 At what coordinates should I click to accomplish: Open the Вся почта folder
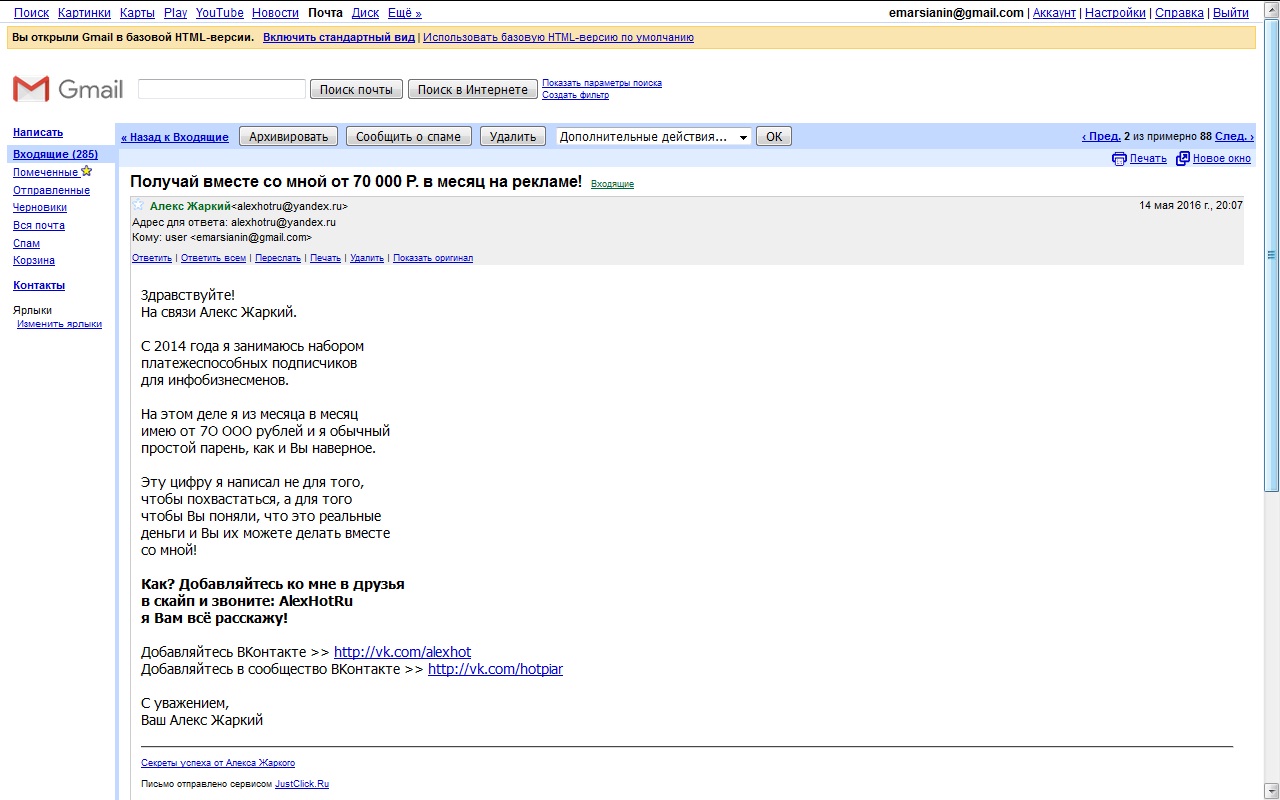[39, 225]
